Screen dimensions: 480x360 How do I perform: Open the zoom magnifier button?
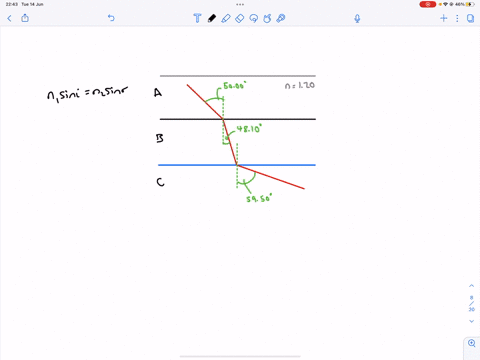point(472,343)
